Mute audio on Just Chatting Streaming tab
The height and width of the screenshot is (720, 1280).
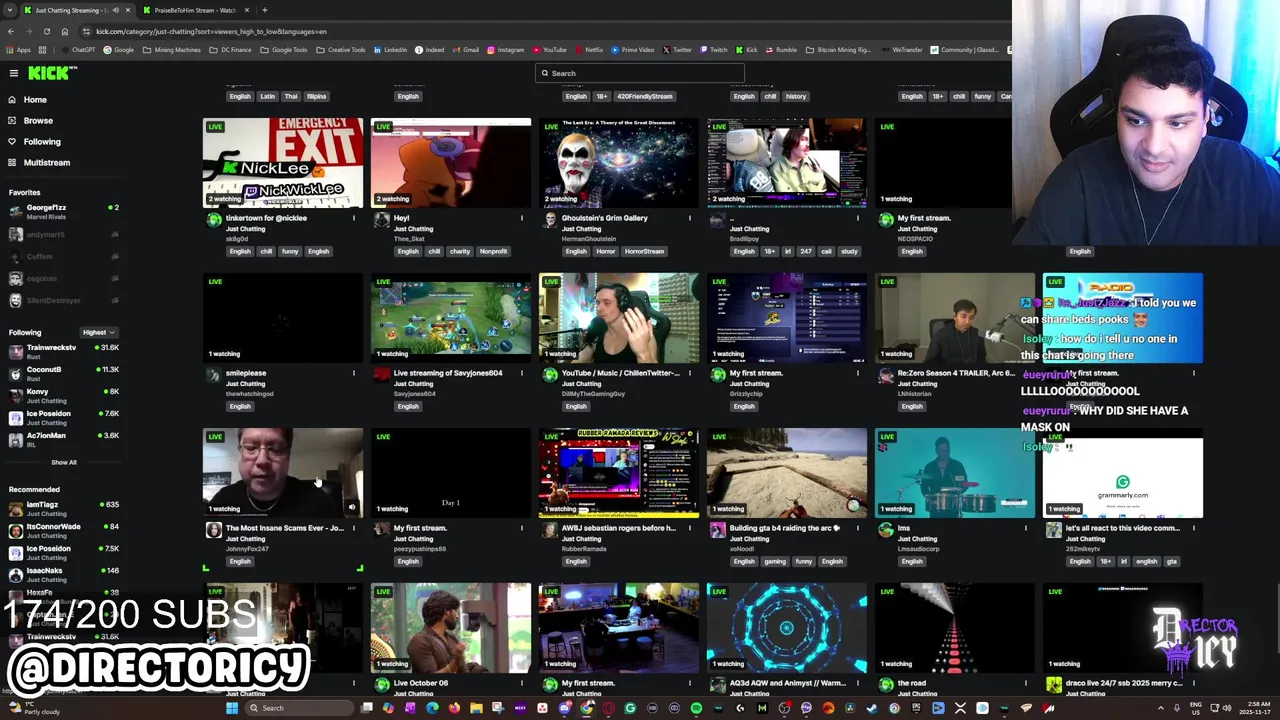point(116,10)
